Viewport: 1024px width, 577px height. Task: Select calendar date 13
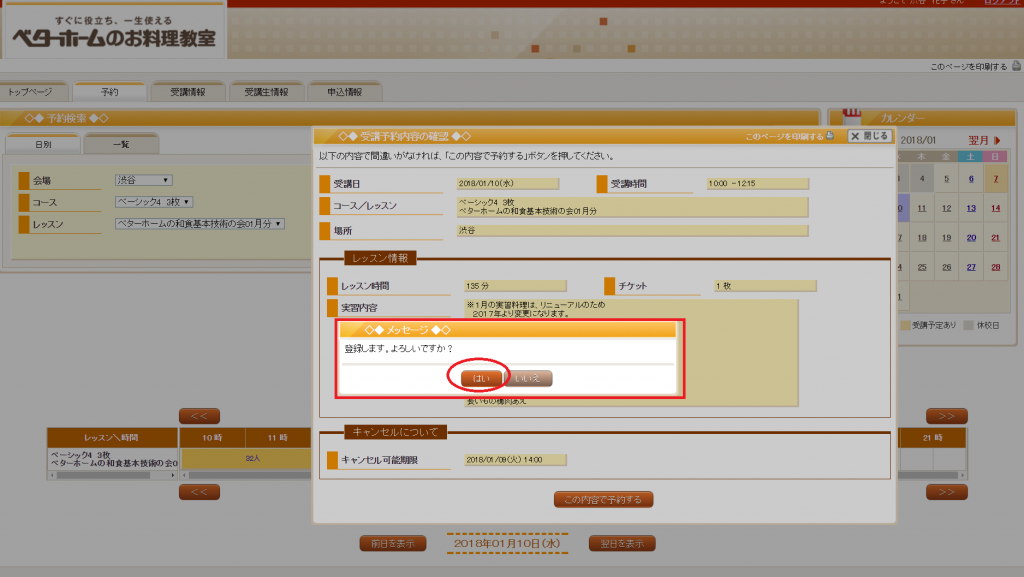click(x=971, y=208)
